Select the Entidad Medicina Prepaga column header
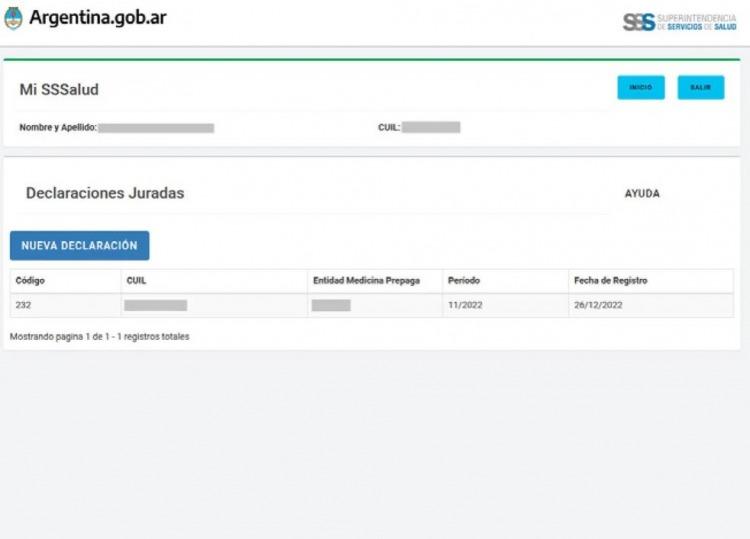This screenshot has height=539, width=750. (366, 281)
